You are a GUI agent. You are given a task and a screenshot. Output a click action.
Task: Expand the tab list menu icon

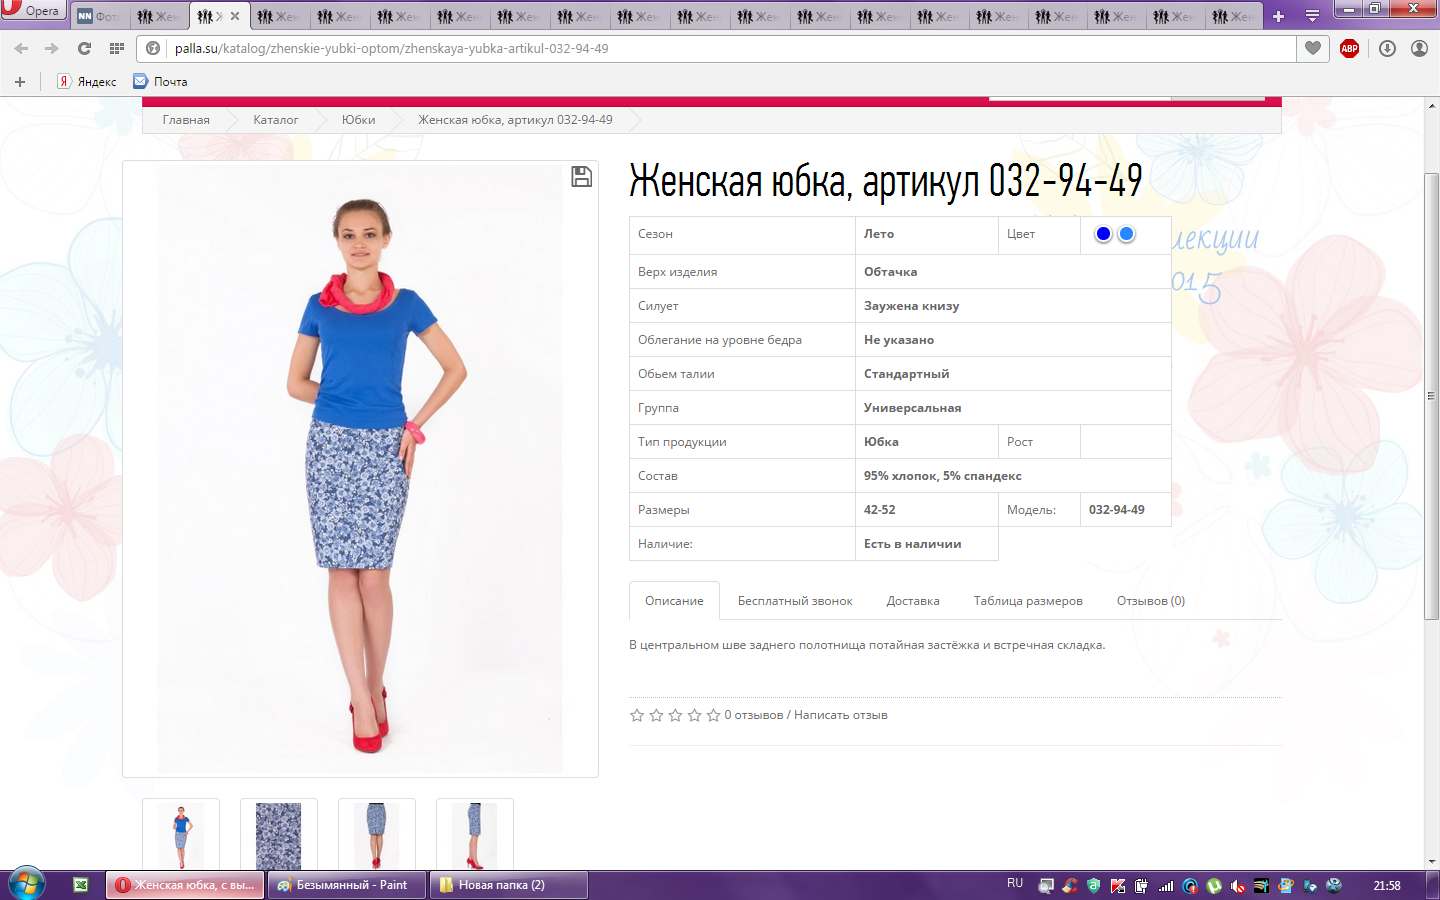[1312, 16]
